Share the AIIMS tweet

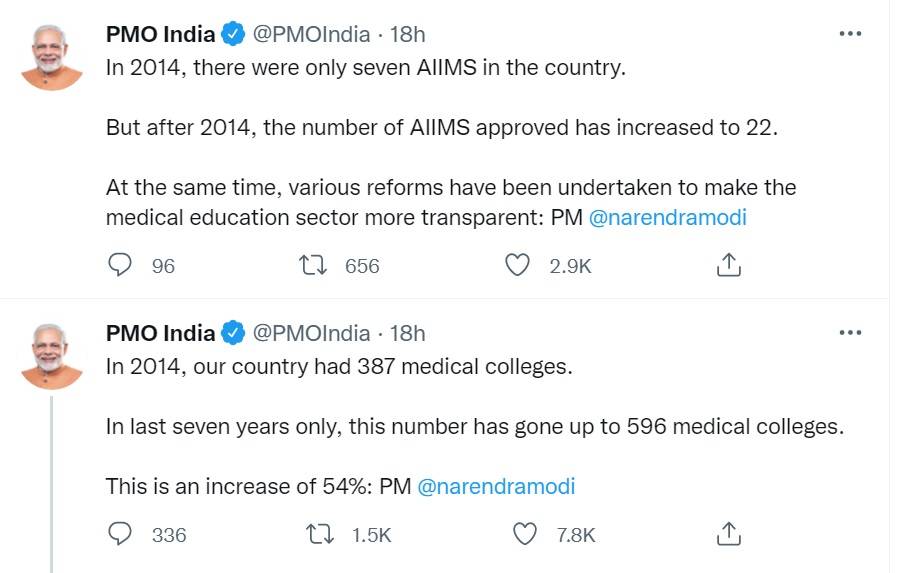click(x=729, y=265)
